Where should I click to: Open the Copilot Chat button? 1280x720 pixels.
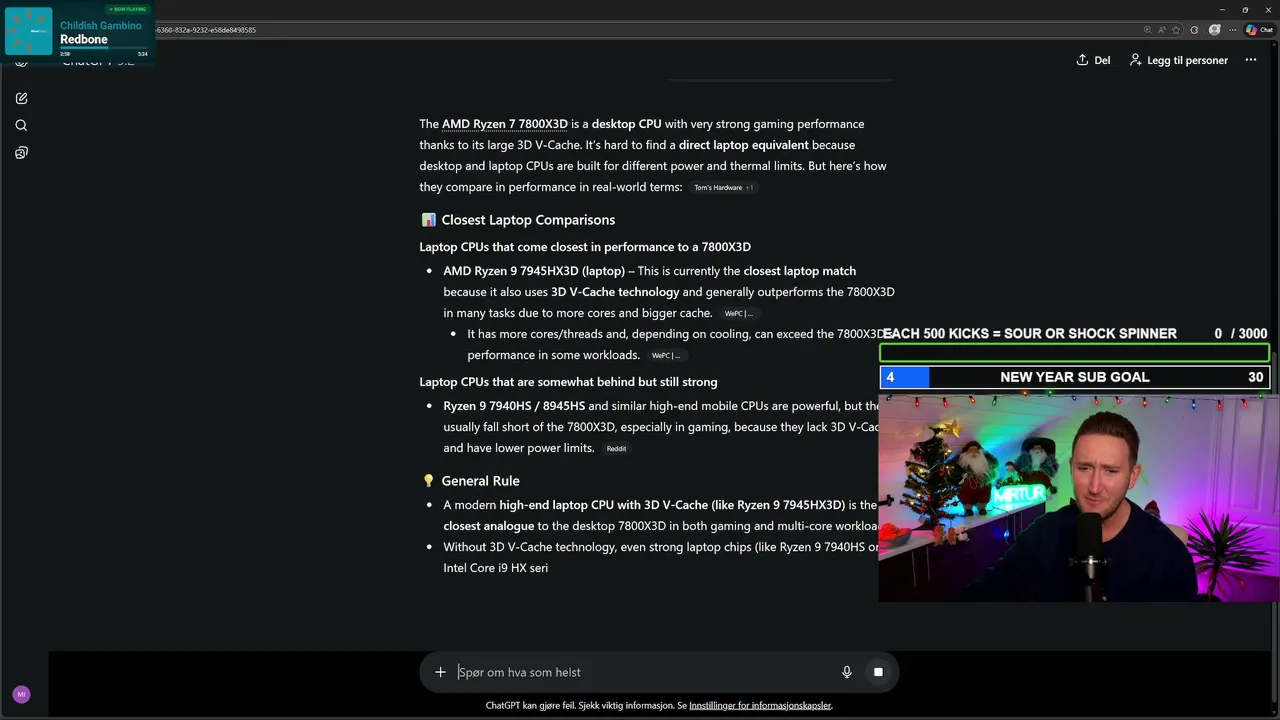point(1259,30)
